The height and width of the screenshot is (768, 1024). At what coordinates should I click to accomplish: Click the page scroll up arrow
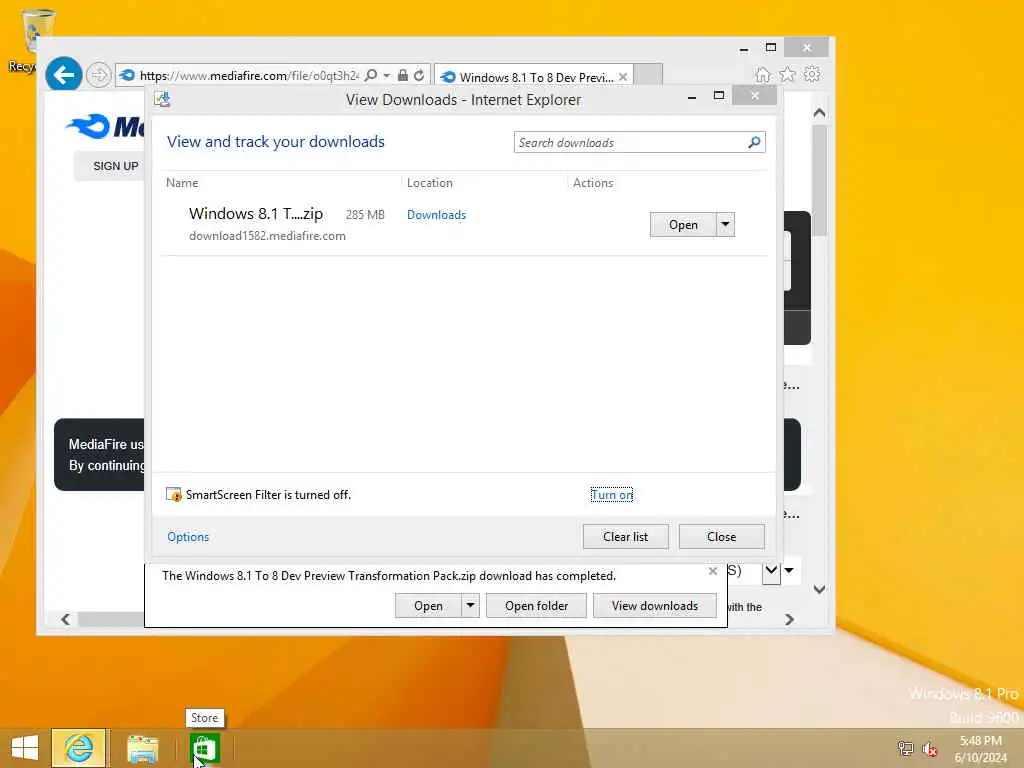point(820,113)
